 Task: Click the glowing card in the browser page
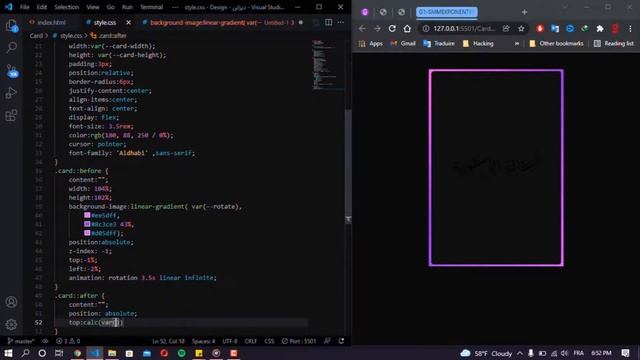[x=496, y=168]
